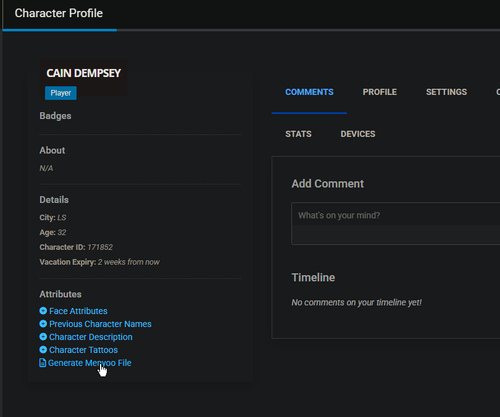Open the Stats tab
This screenshot has width=500, height=417.
(x=298, y=134)
